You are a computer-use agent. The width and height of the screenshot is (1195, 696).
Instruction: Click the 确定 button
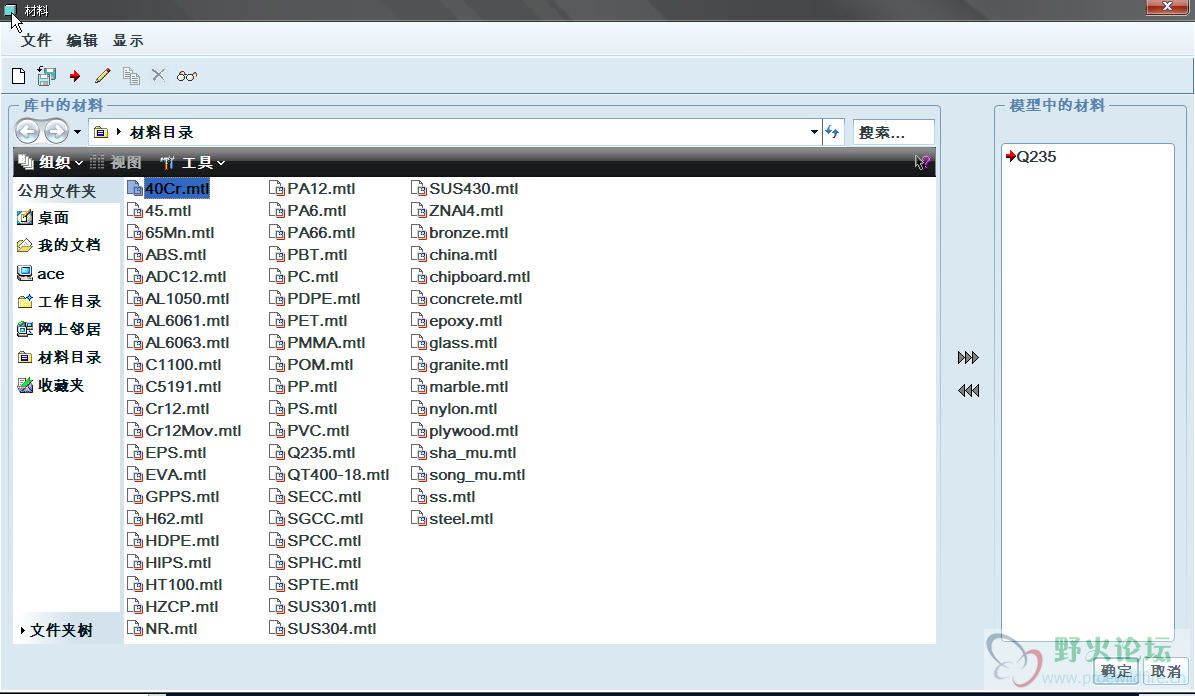pyautogui.click(x=1117, y=671)
